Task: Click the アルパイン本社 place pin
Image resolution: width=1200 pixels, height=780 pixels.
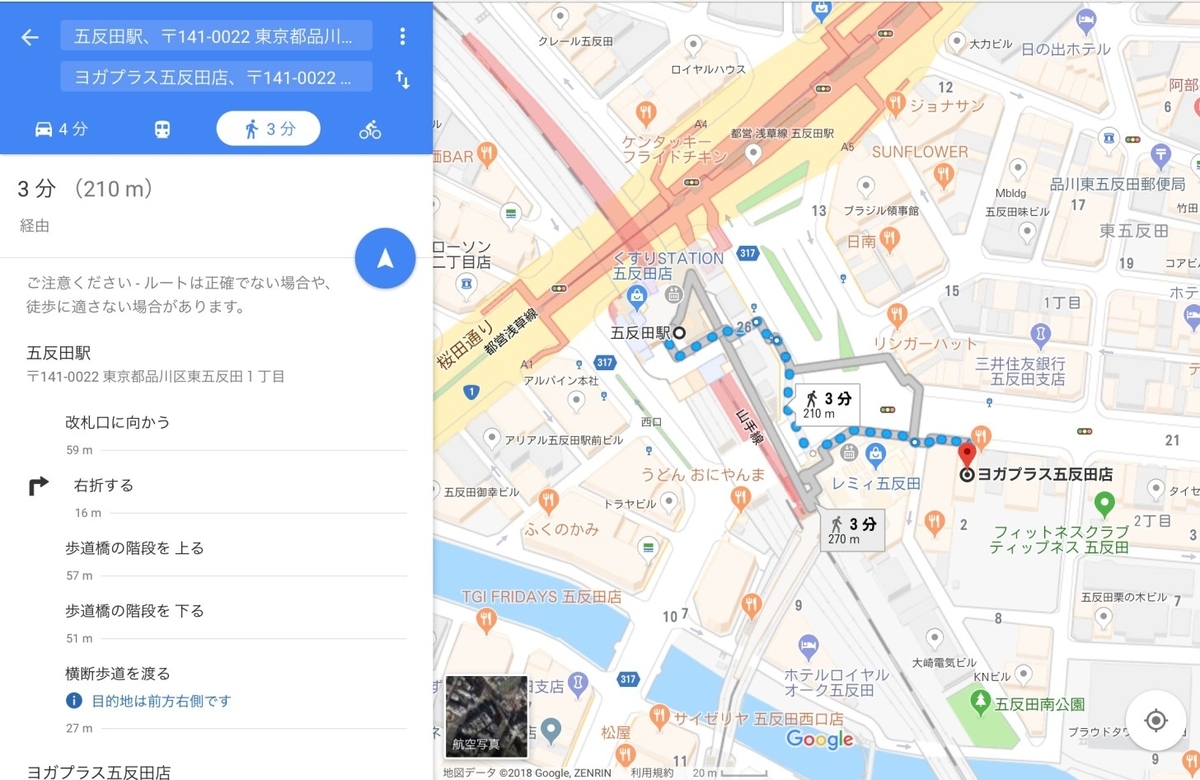Action: pyautogui.click(x=575, y=401)
